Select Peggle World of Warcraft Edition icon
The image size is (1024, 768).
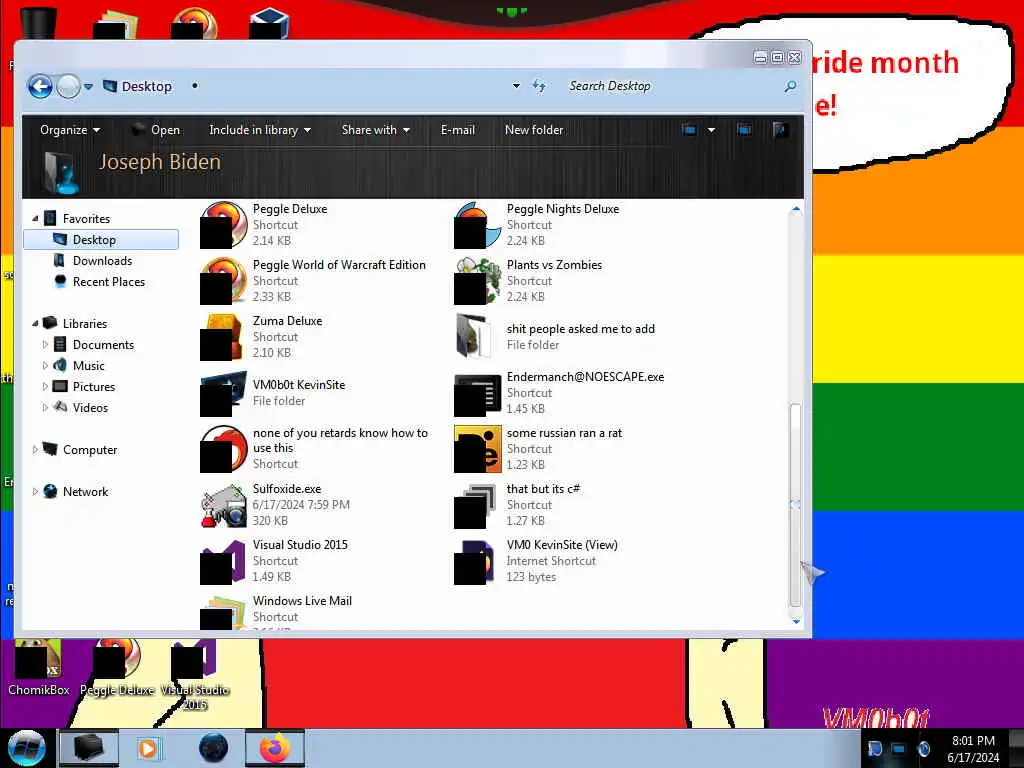pyautogui.click(x=223, y=281)
